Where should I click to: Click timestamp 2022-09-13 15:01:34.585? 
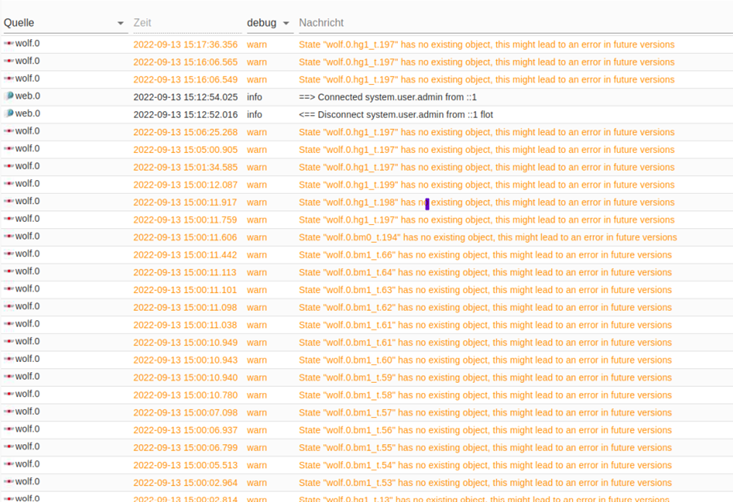[x=185, y=168]
